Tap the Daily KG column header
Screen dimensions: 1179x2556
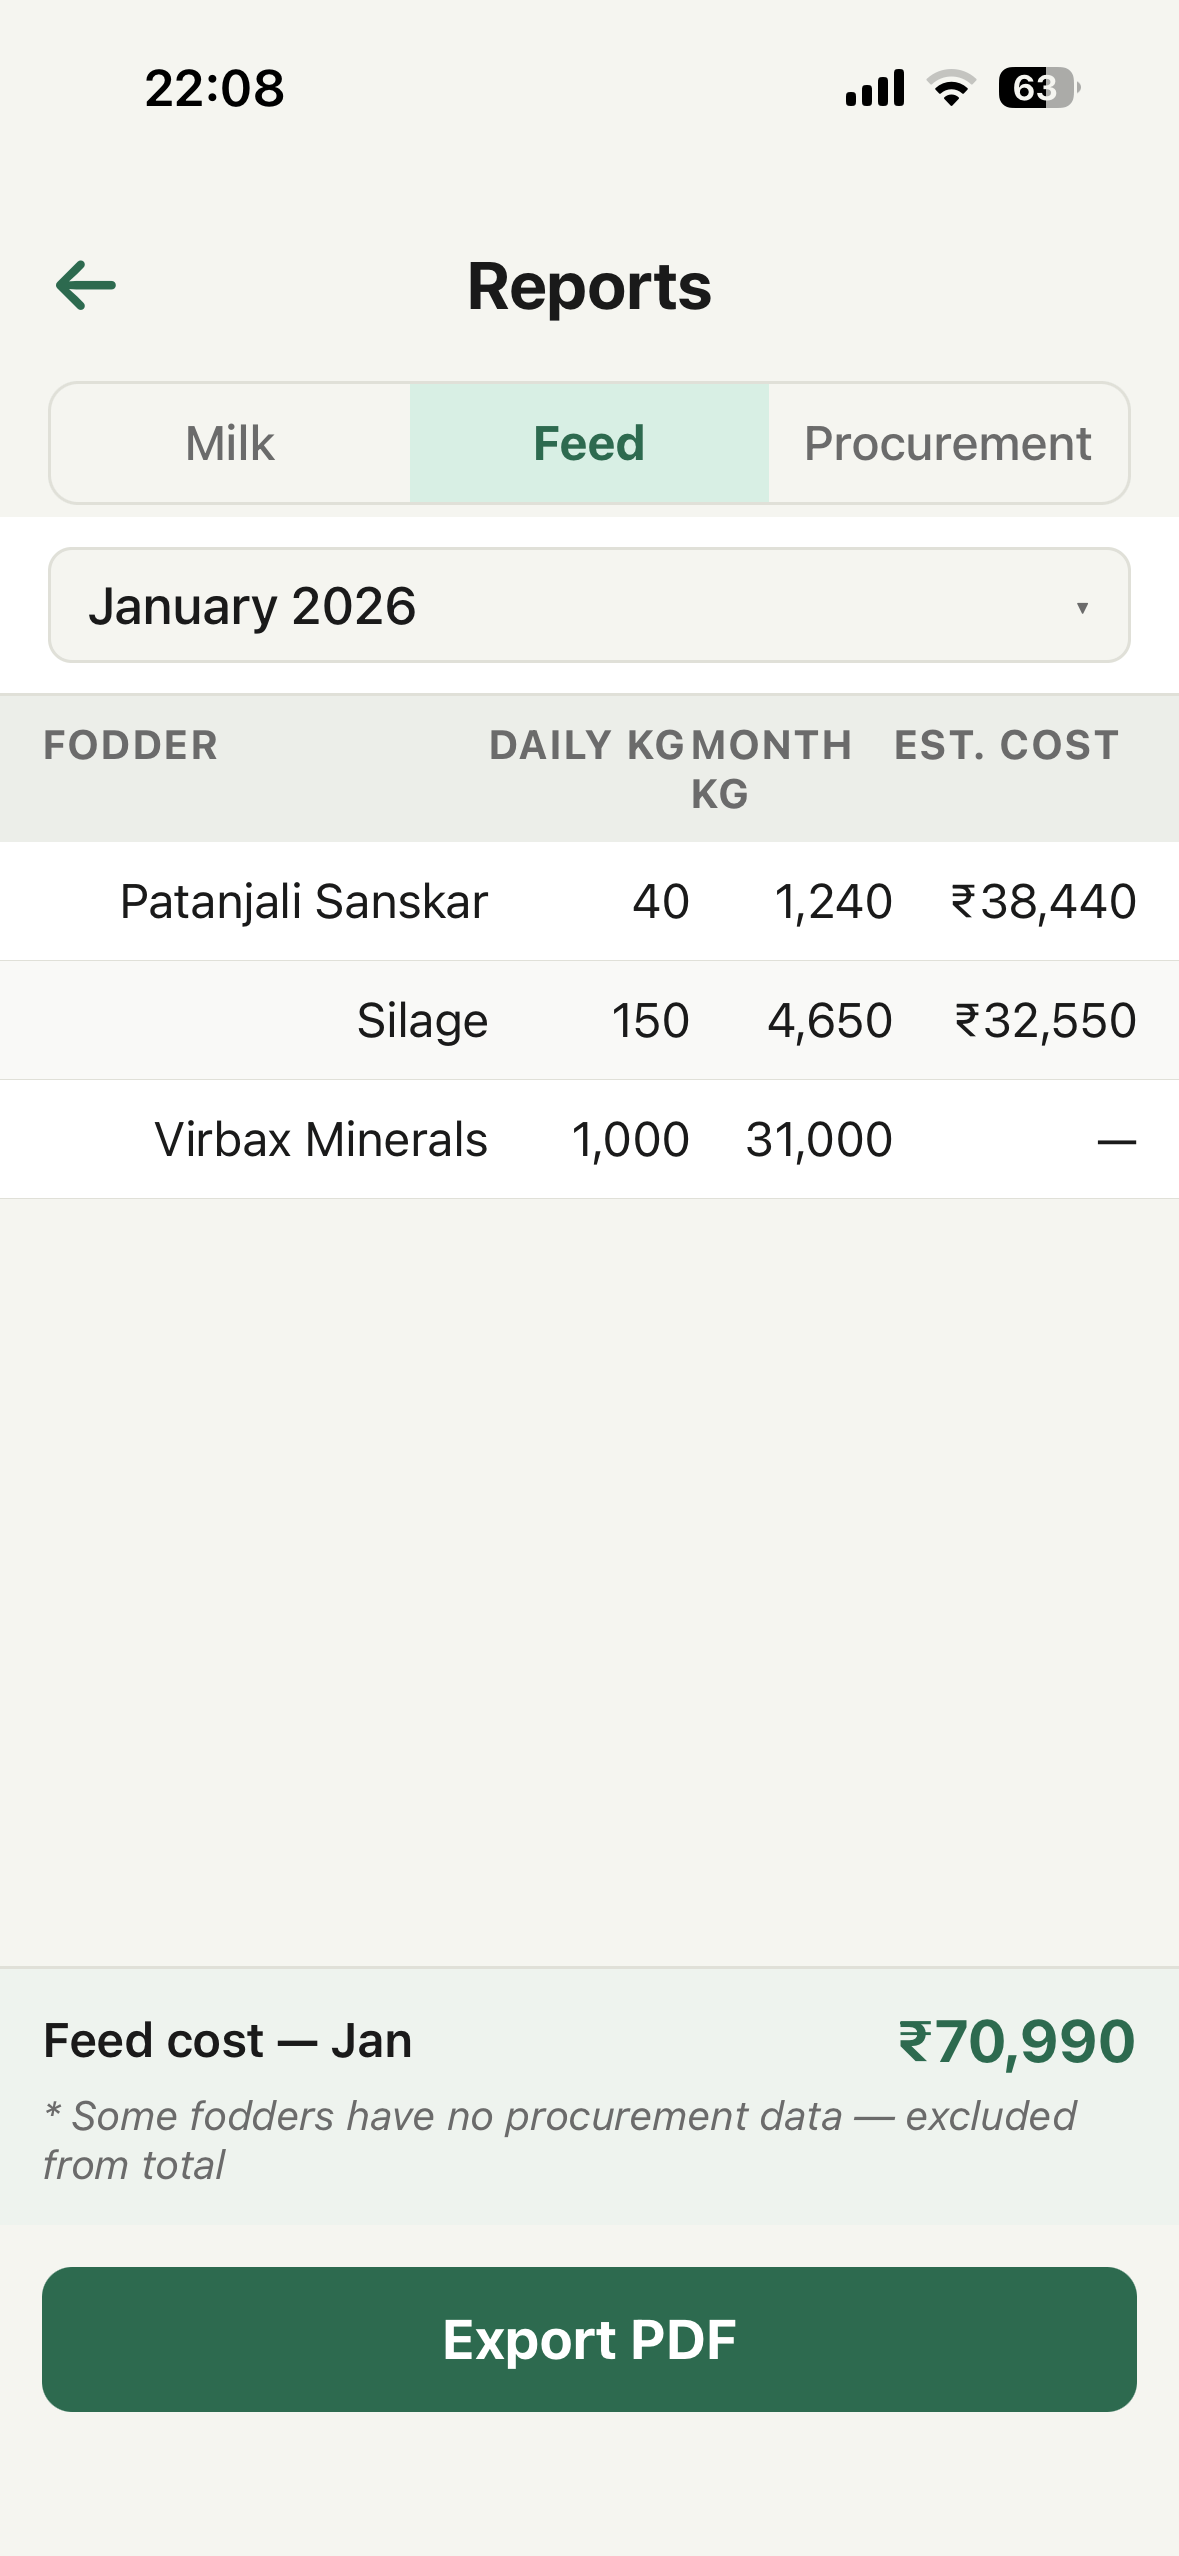[x=586, y=746]
